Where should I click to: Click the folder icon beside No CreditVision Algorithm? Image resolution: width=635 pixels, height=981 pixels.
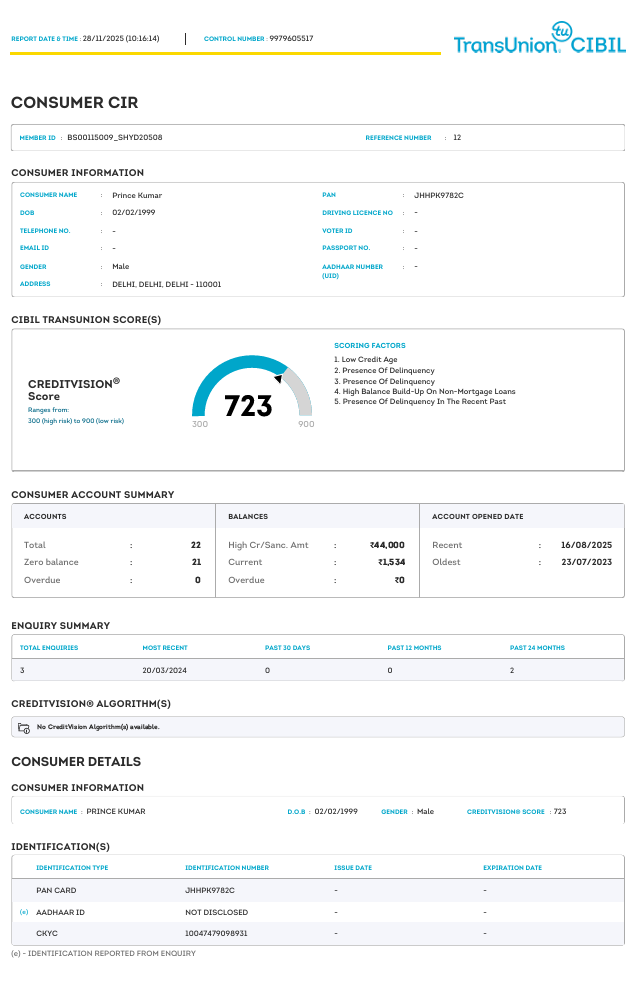[25, 728]
